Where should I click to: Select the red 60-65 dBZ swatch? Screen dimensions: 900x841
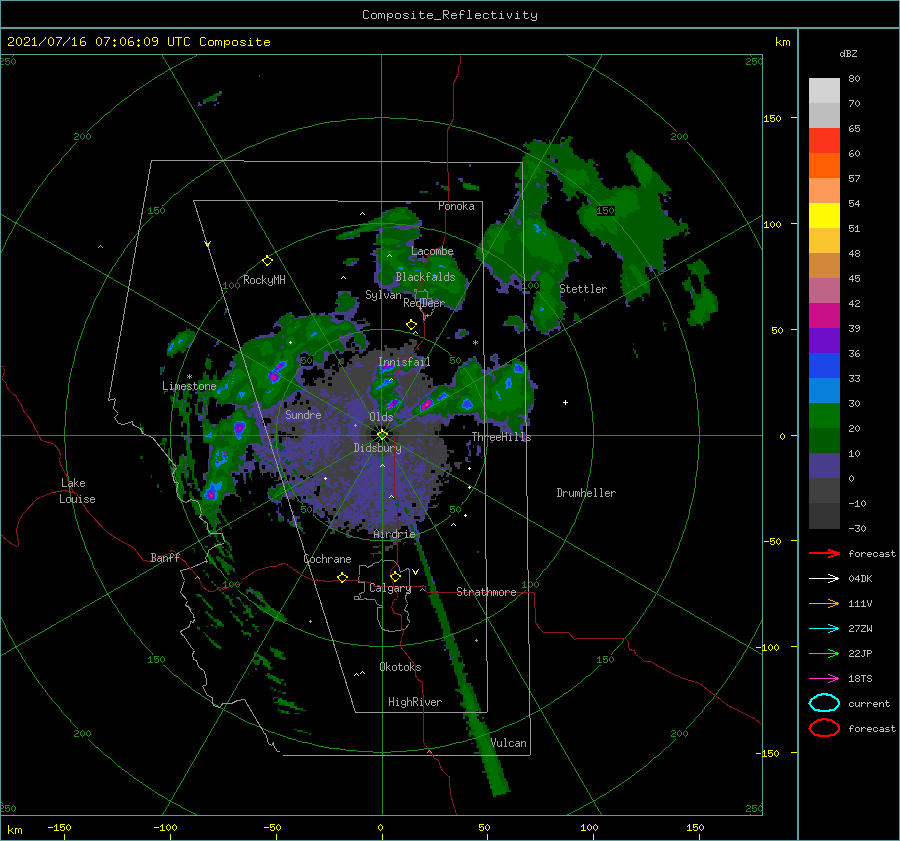click(824, 141)
